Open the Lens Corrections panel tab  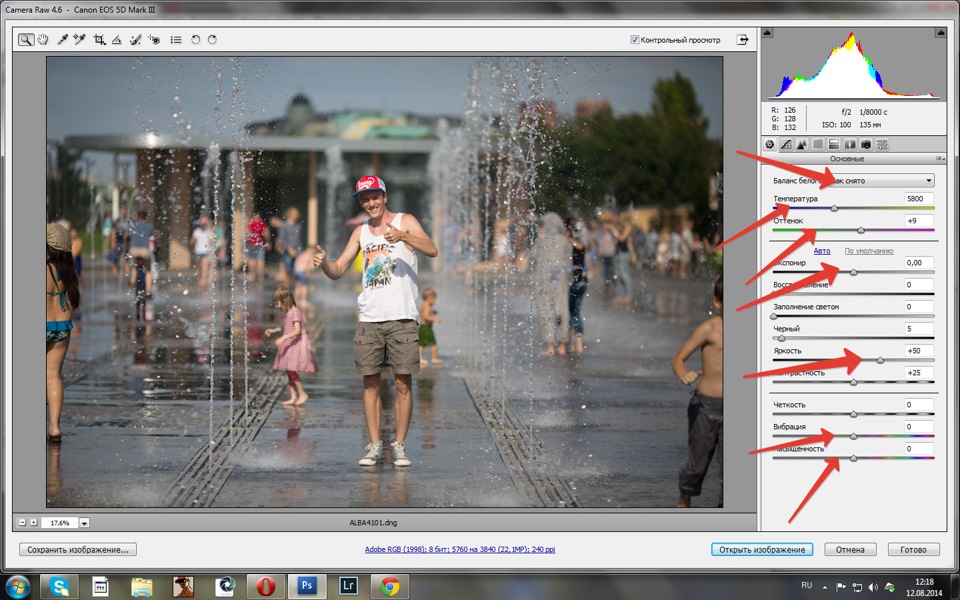[850, 144]
